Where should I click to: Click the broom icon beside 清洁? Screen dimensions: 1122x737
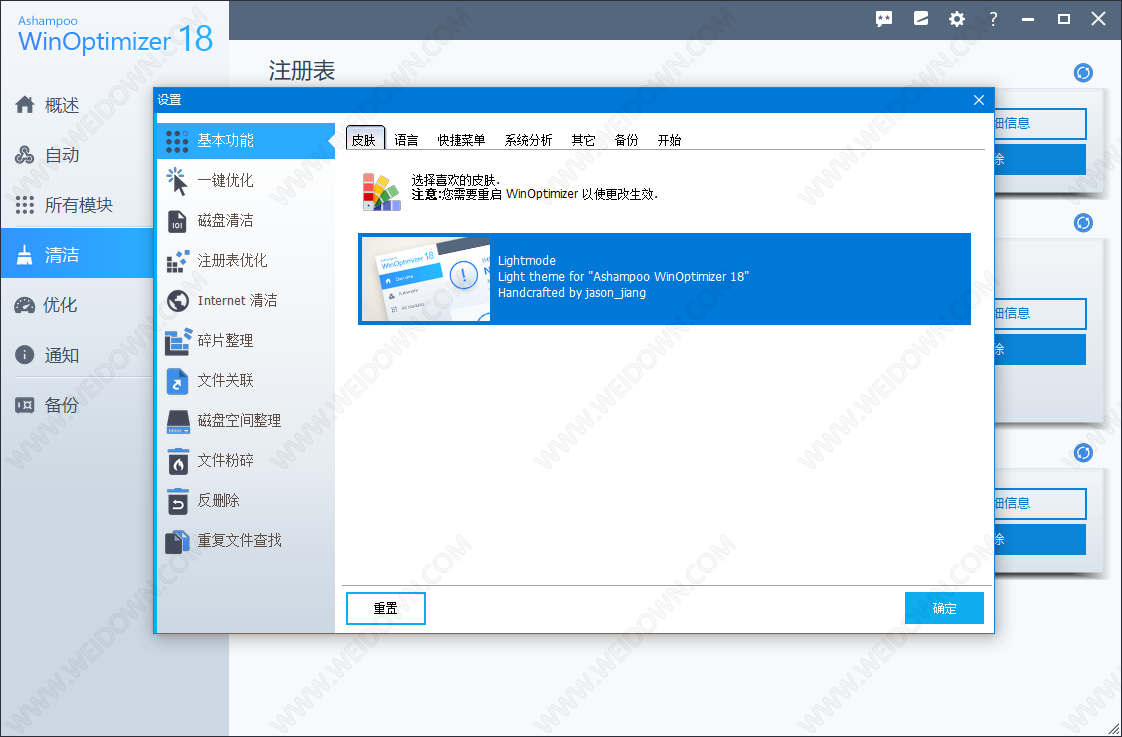point(25,255)
